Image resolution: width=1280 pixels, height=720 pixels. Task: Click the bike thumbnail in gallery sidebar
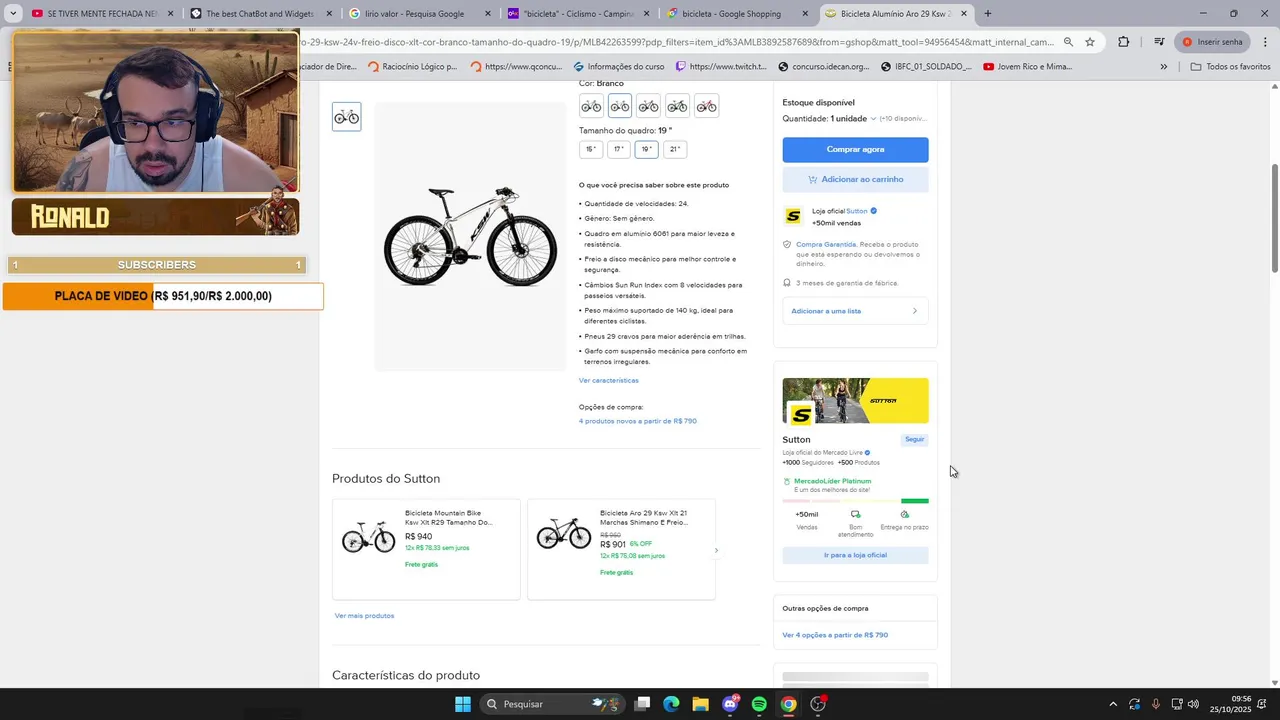pyautogui.click(x=346, y=117)
